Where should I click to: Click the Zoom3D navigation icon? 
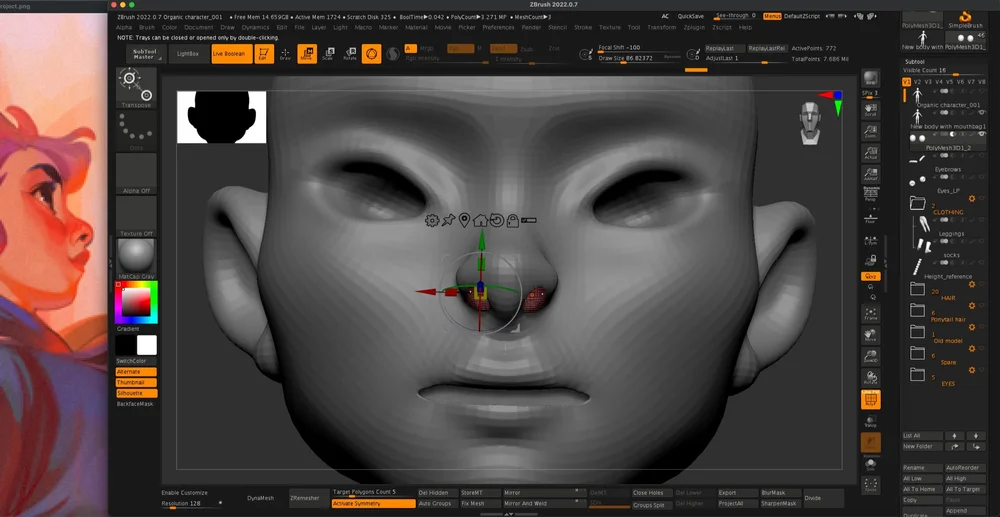pyautogui.click(x=871, y=357)
